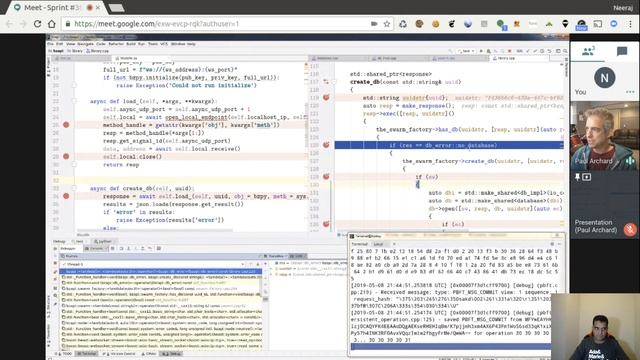
Task: Open the IDE Run menu
Action: tap(141, 44)
